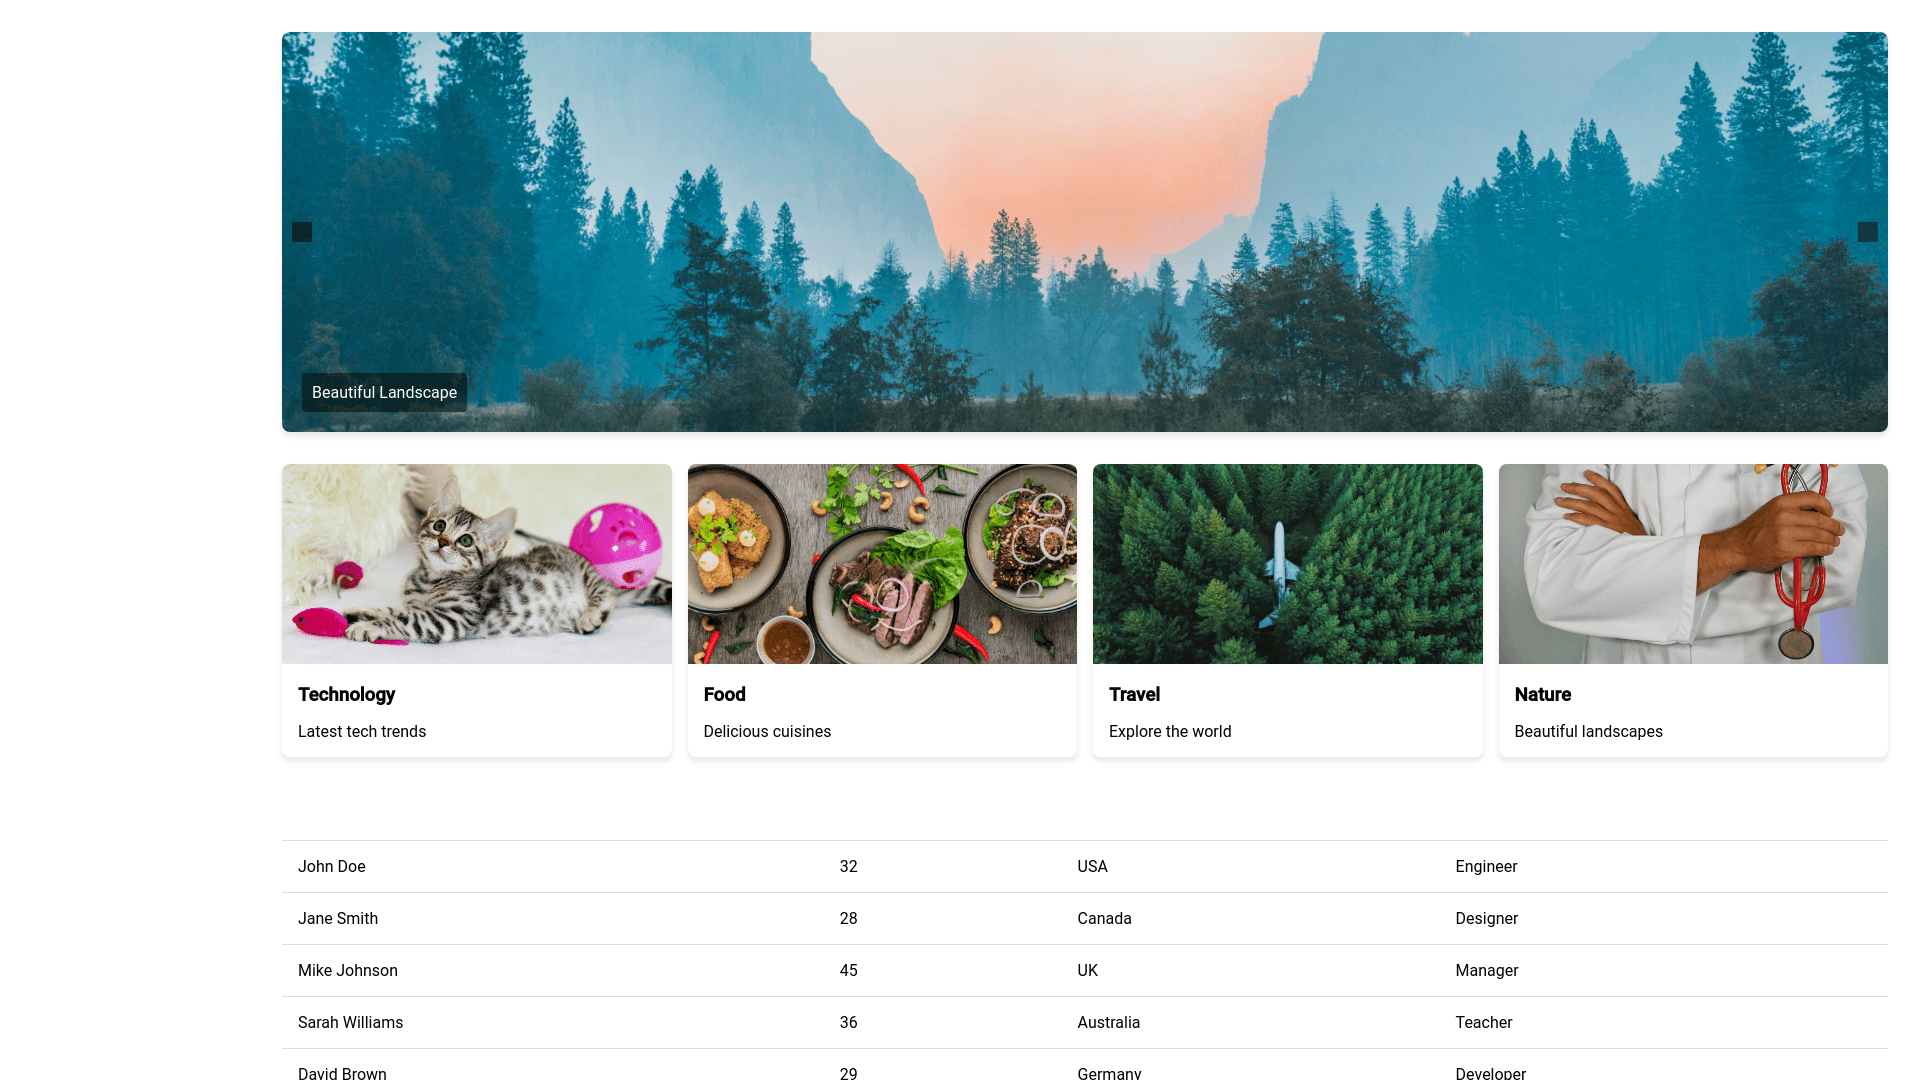Open the Food card dishes image
Image resolution: width=1920 pixels, height=1080 pixels.
[882, 564]
